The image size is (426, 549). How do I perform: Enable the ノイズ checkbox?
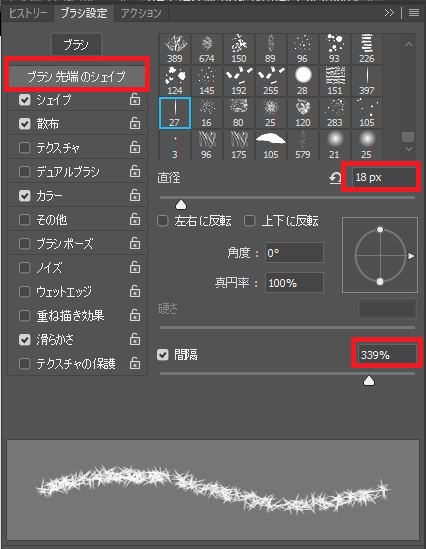point(24,267)
